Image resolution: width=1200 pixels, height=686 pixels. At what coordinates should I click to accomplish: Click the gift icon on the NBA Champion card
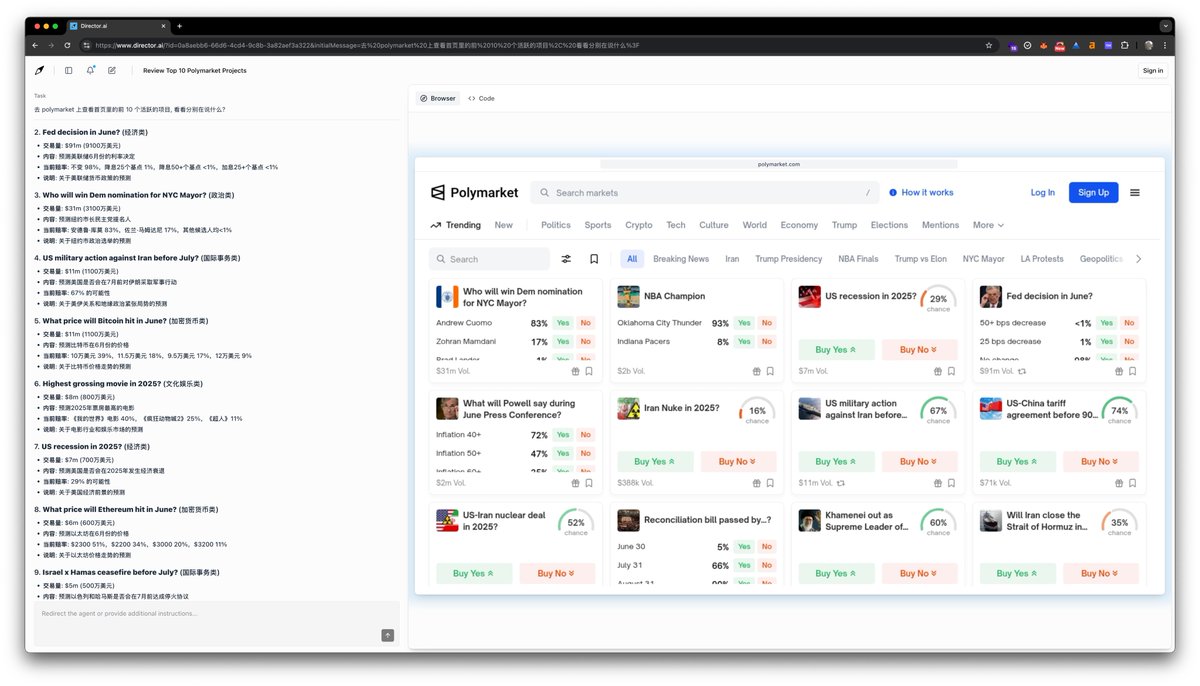(x=756, y=371)
